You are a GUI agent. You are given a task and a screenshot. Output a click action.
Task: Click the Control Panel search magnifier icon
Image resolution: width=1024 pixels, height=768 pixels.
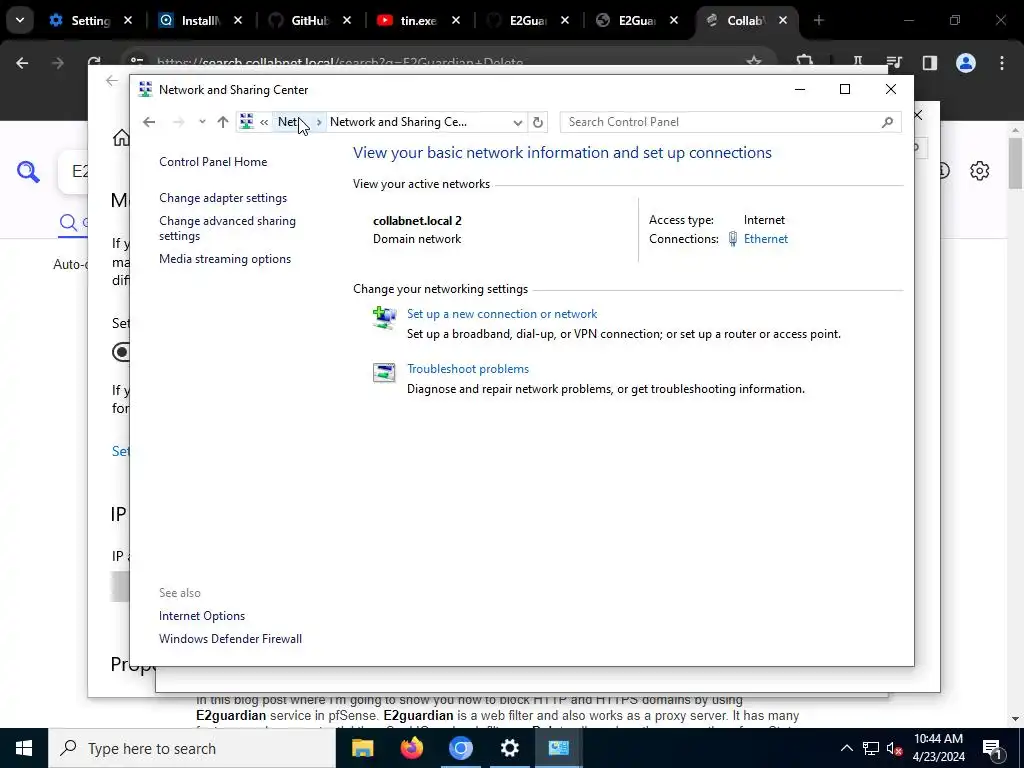887,122
